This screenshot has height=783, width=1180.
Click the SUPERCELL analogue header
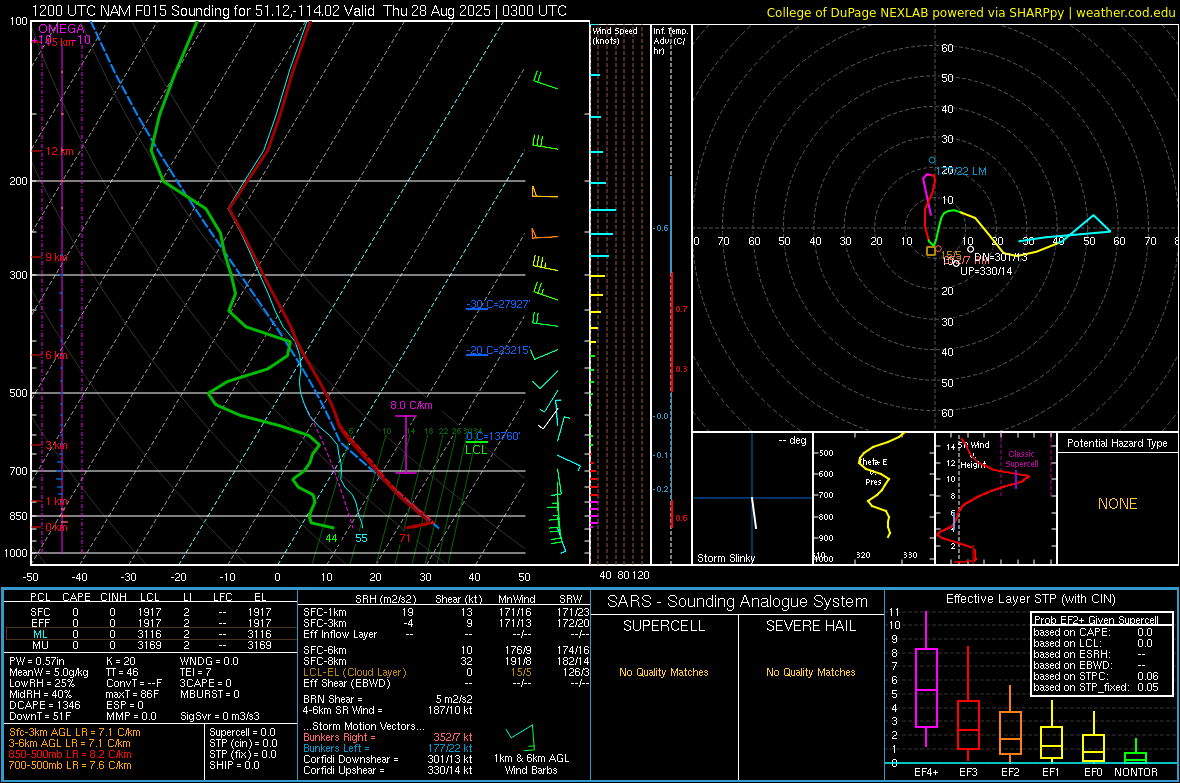(664, 626)
